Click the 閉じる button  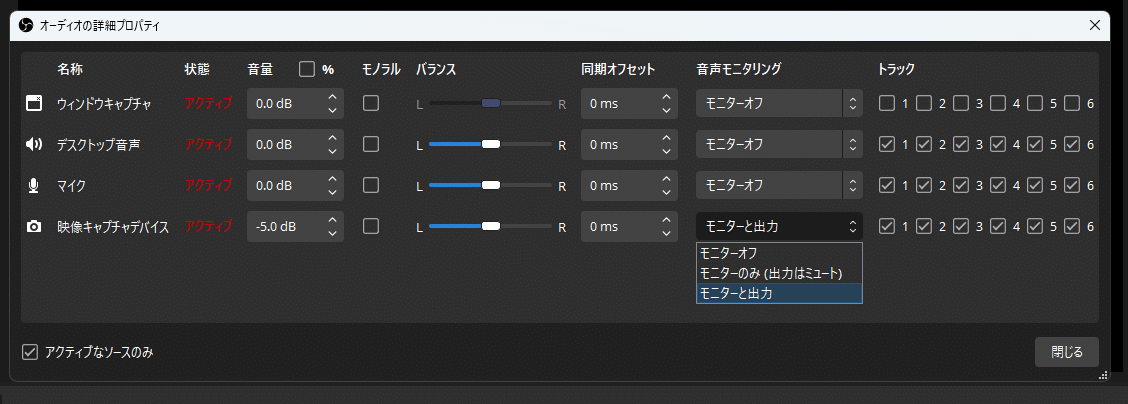[x=1066, y=352]
